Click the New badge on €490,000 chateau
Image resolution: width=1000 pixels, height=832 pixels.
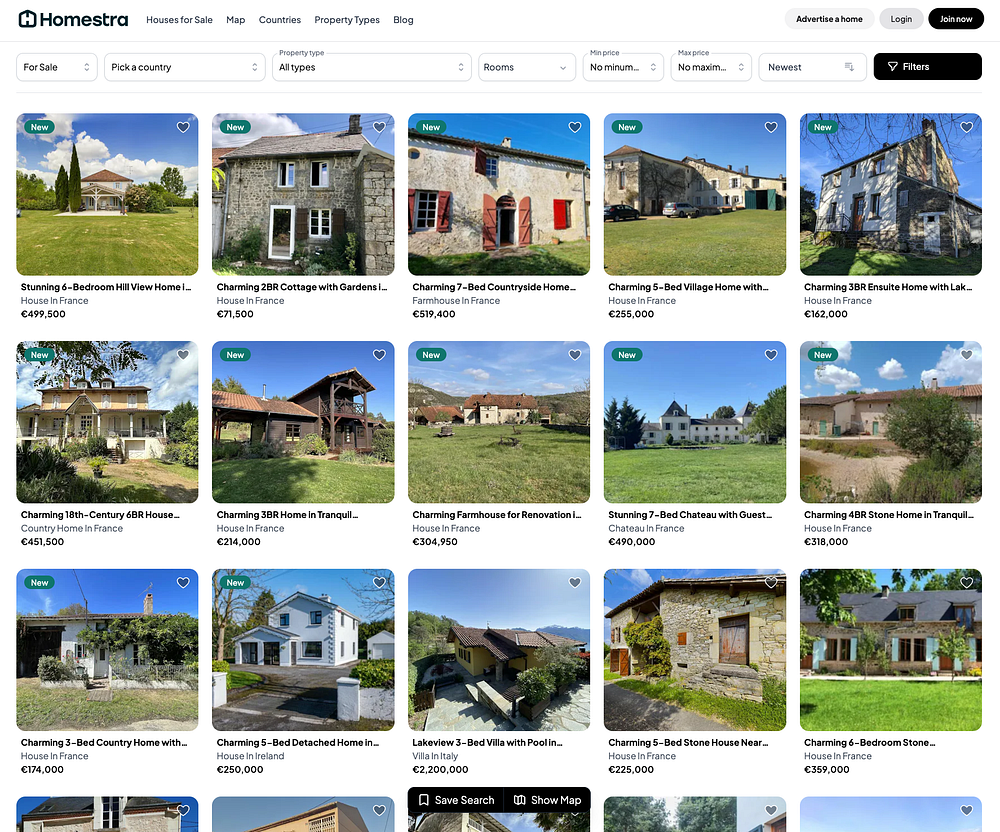[627, 354]
